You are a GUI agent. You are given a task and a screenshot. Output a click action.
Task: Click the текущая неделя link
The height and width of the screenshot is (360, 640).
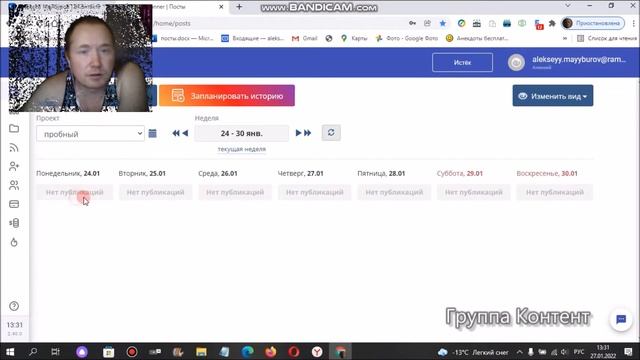pos(242,149)
